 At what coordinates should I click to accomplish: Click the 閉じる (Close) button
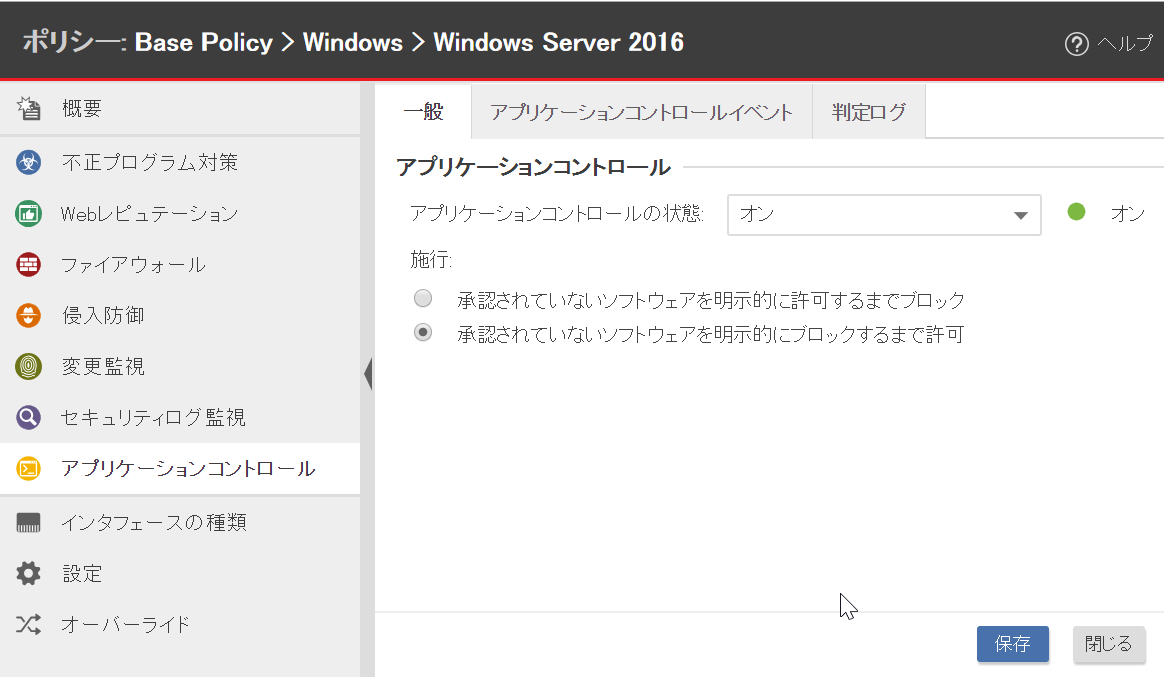(x=1108, y=644)
